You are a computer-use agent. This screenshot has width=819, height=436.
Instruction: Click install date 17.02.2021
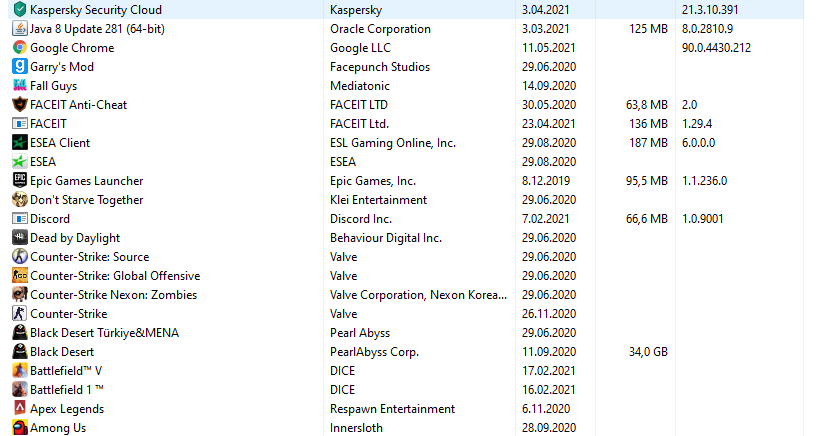548,371
